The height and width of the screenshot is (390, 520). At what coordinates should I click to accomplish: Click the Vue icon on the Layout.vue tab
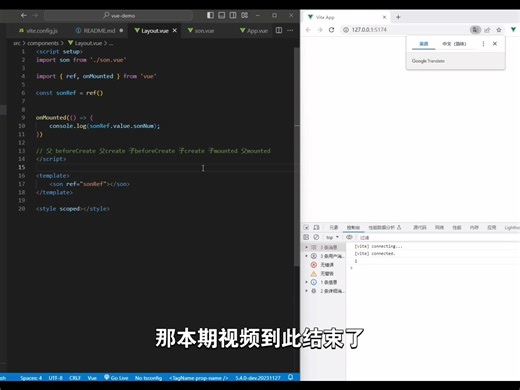137,30
